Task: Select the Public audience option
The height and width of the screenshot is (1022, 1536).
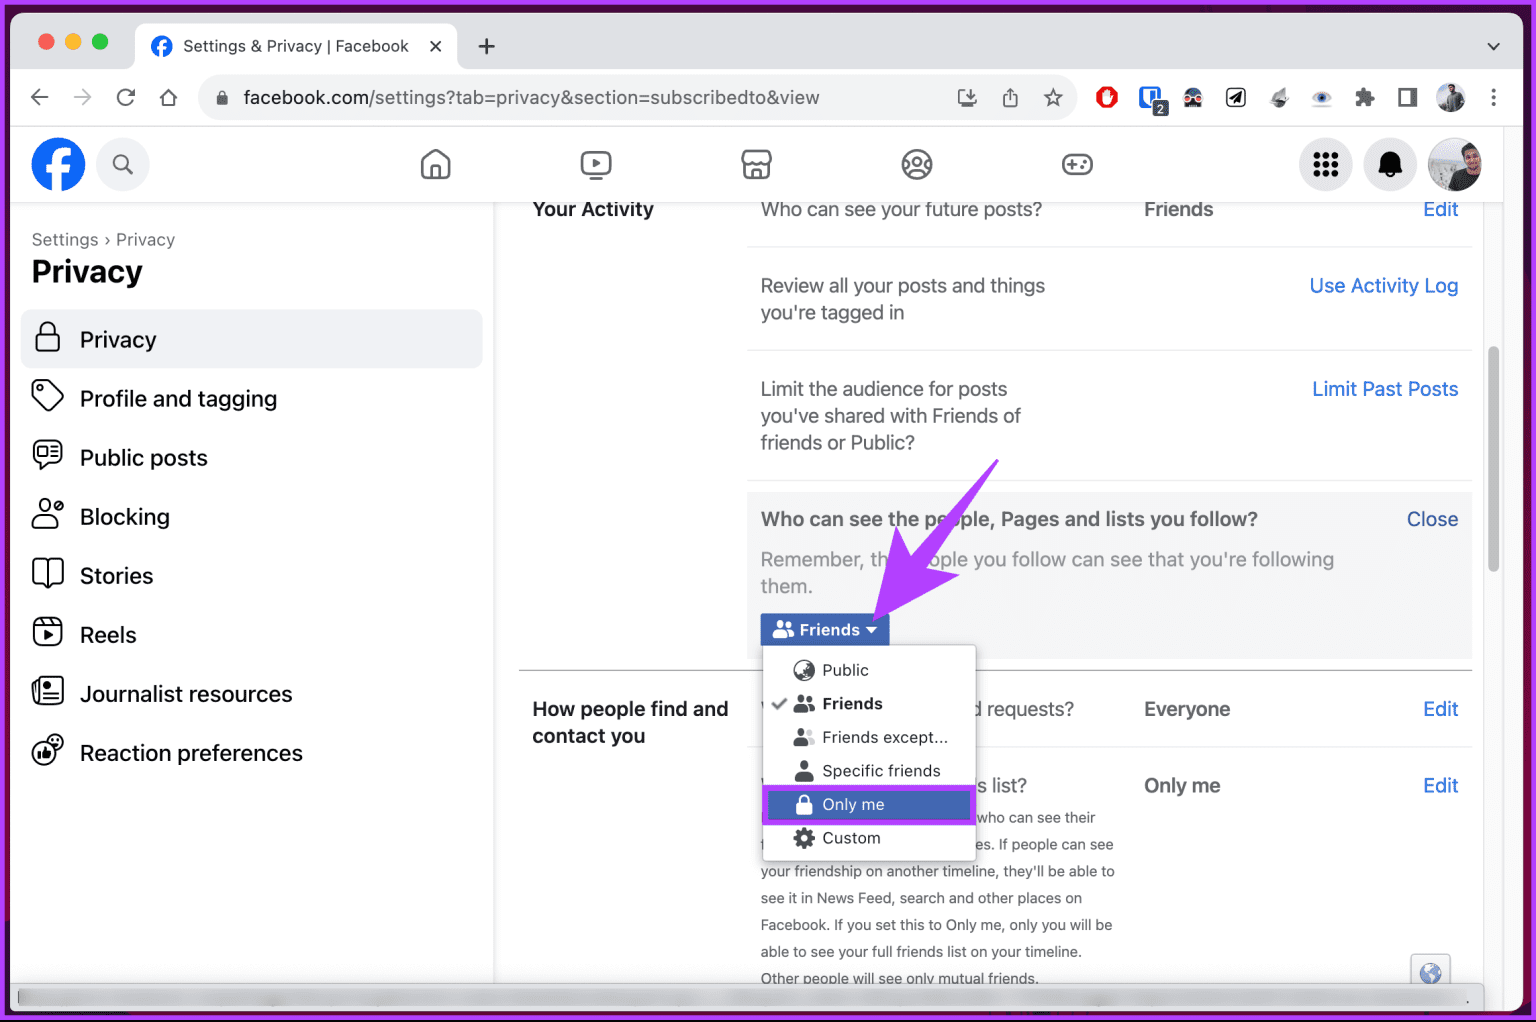Action: (x=844, y=669)
